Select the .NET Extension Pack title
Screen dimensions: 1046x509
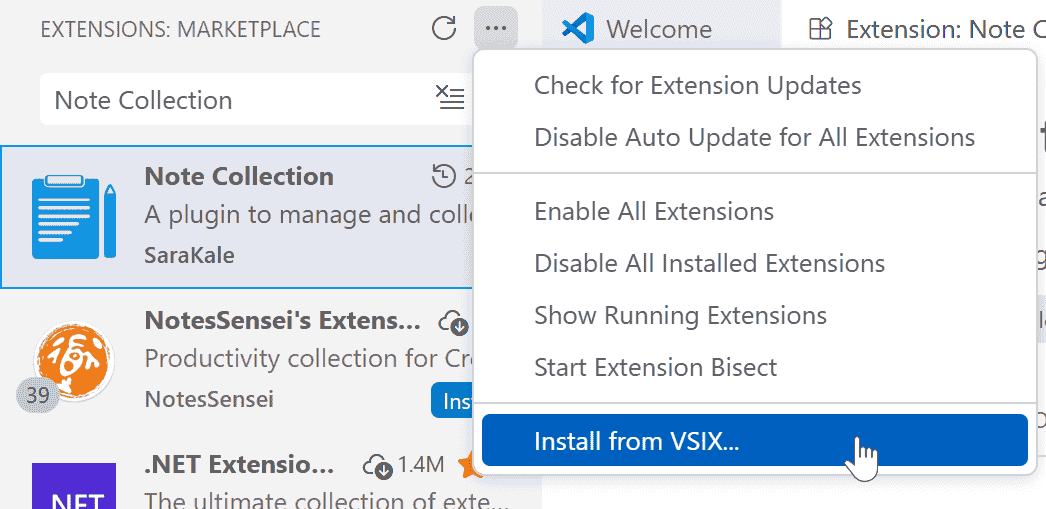click(239, 465)
